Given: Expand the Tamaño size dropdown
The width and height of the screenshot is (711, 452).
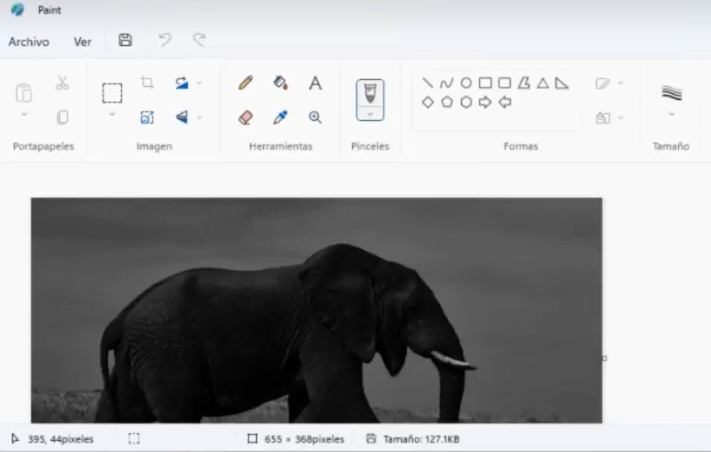Looking at the screenshot, I should tap(671, 114).
